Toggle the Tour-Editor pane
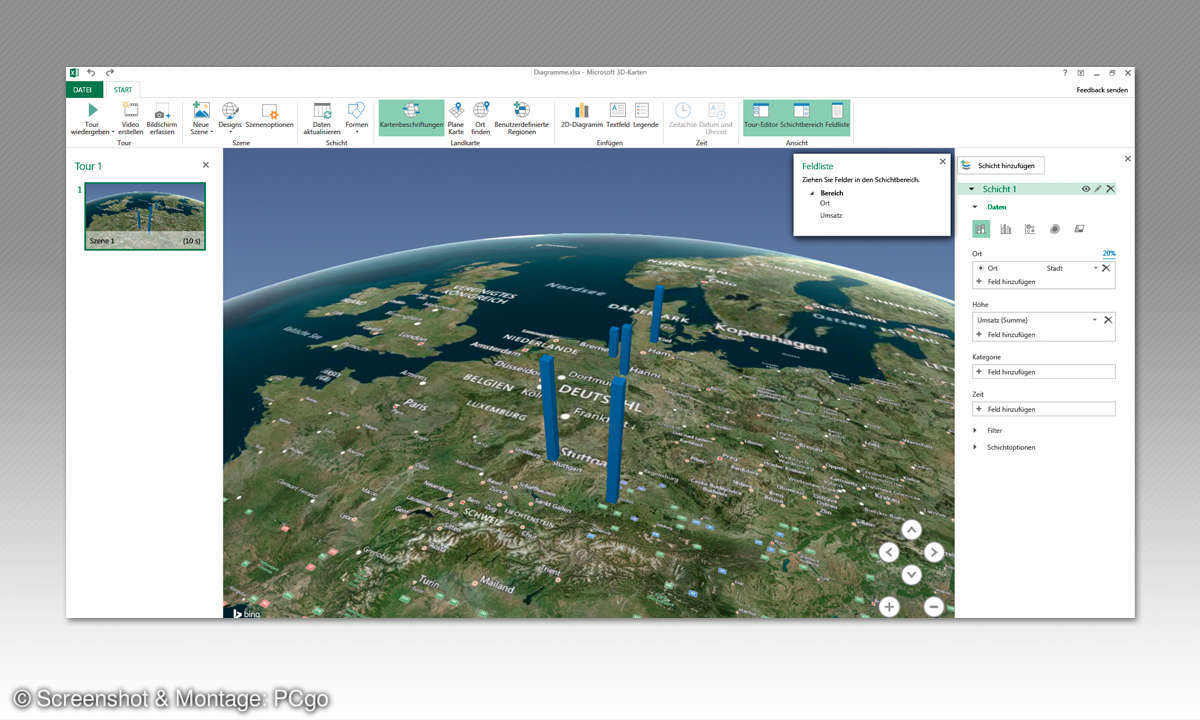This screenshot has height=720, width=1200. 761,116
